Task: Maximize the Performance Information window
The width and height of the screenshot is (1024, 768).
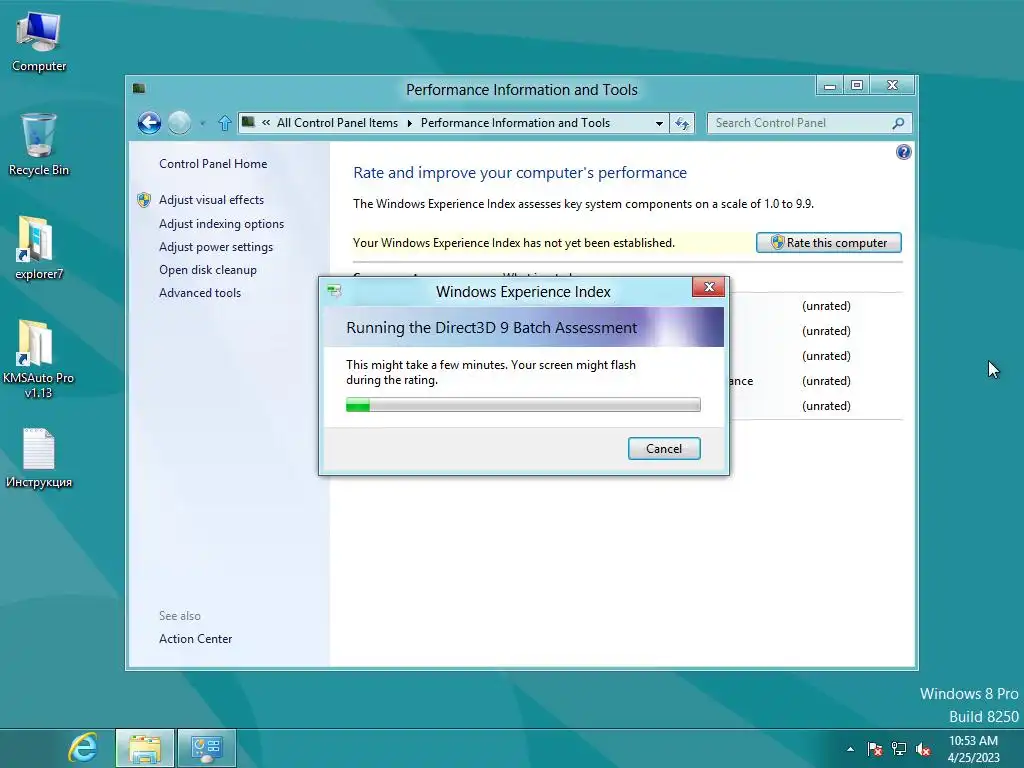Action: (x=857, y=85)
